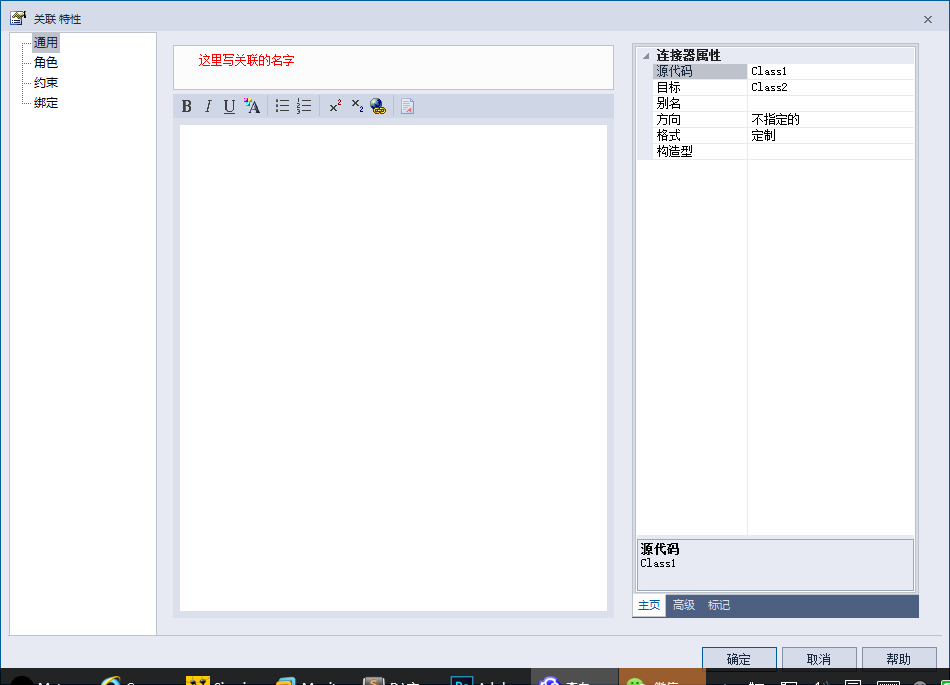
Task: Switch to the 高级 tab
Action: (684, 605)
